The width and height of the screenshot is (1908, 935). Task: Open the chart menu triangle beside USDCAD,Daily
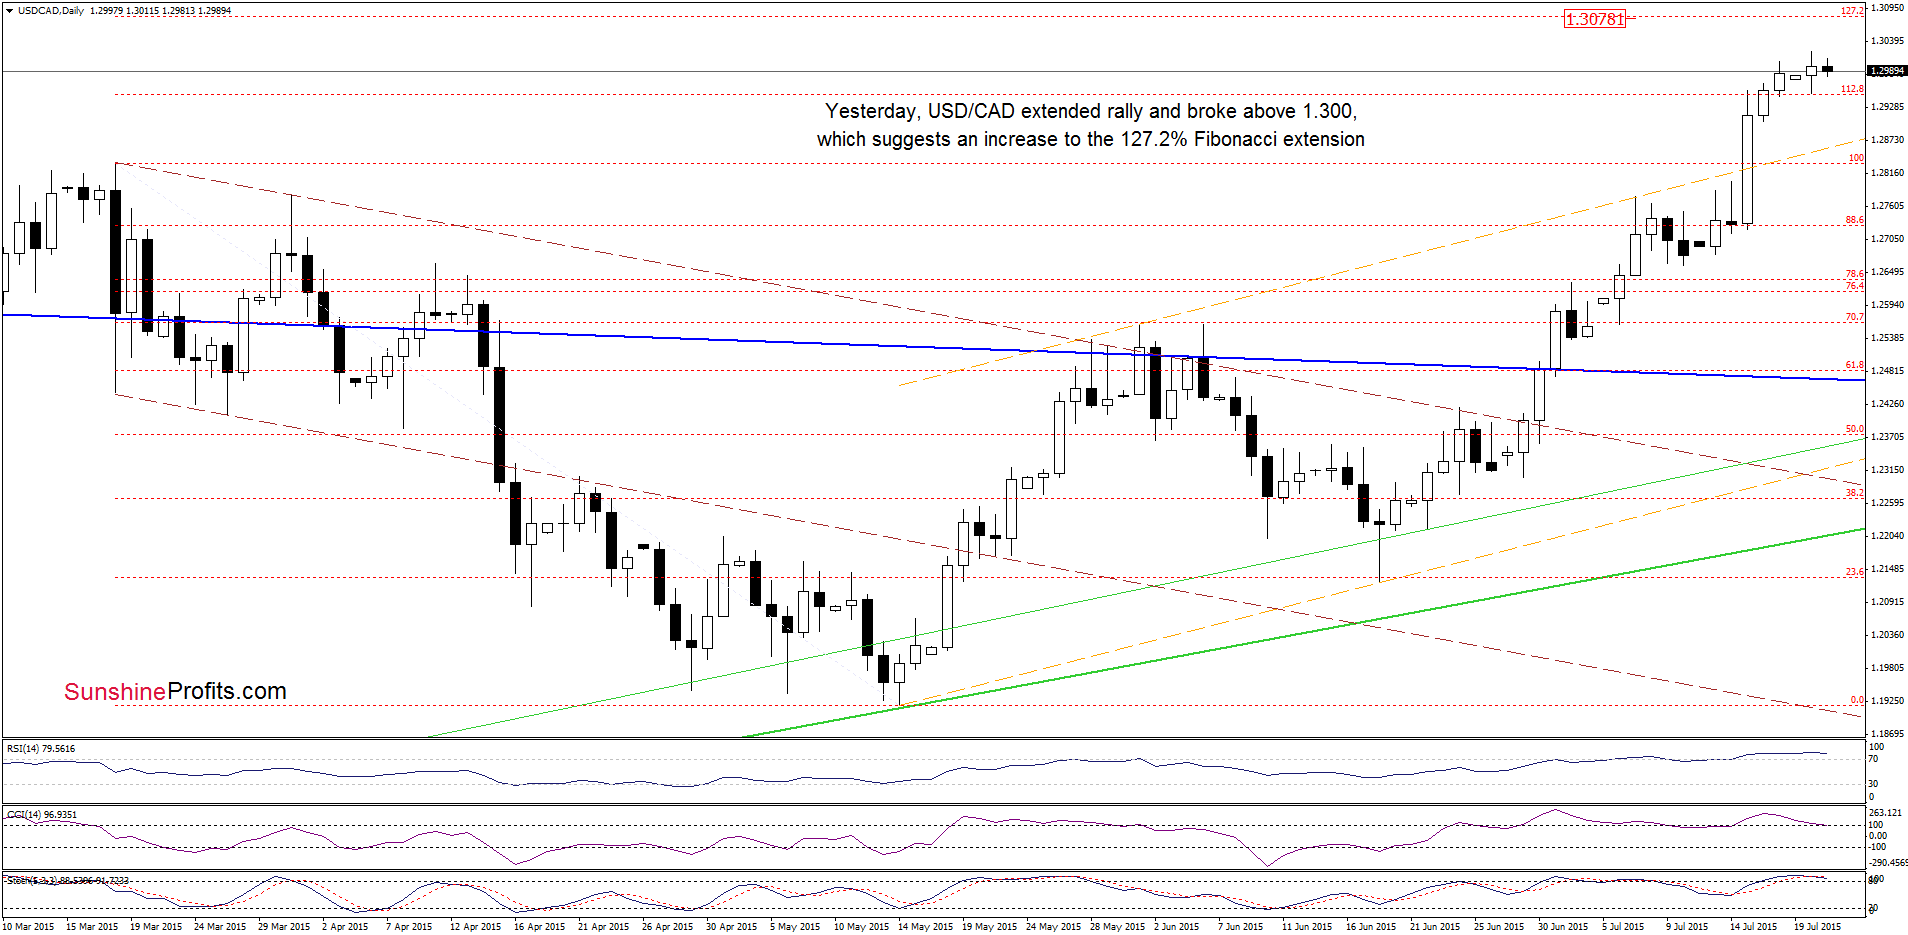(x=9, y=11)
